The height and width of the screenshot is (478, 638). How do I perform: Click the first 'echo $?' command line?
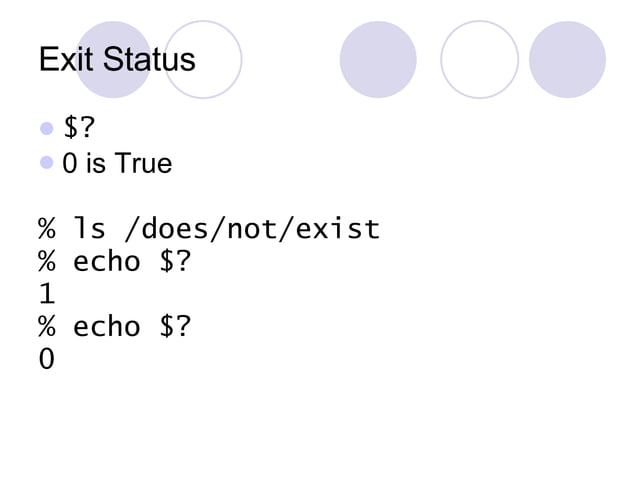pos(114,261)
